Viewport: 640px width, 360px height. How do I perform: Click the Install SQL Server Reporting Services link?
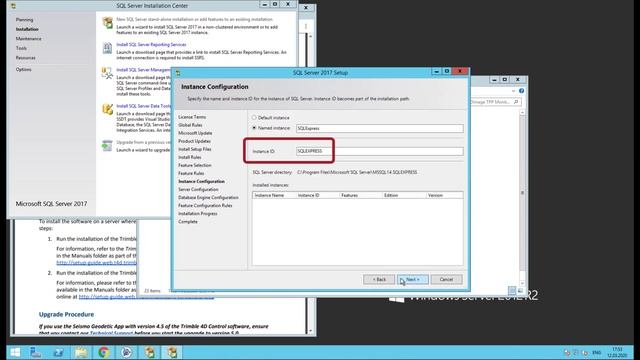151,44
